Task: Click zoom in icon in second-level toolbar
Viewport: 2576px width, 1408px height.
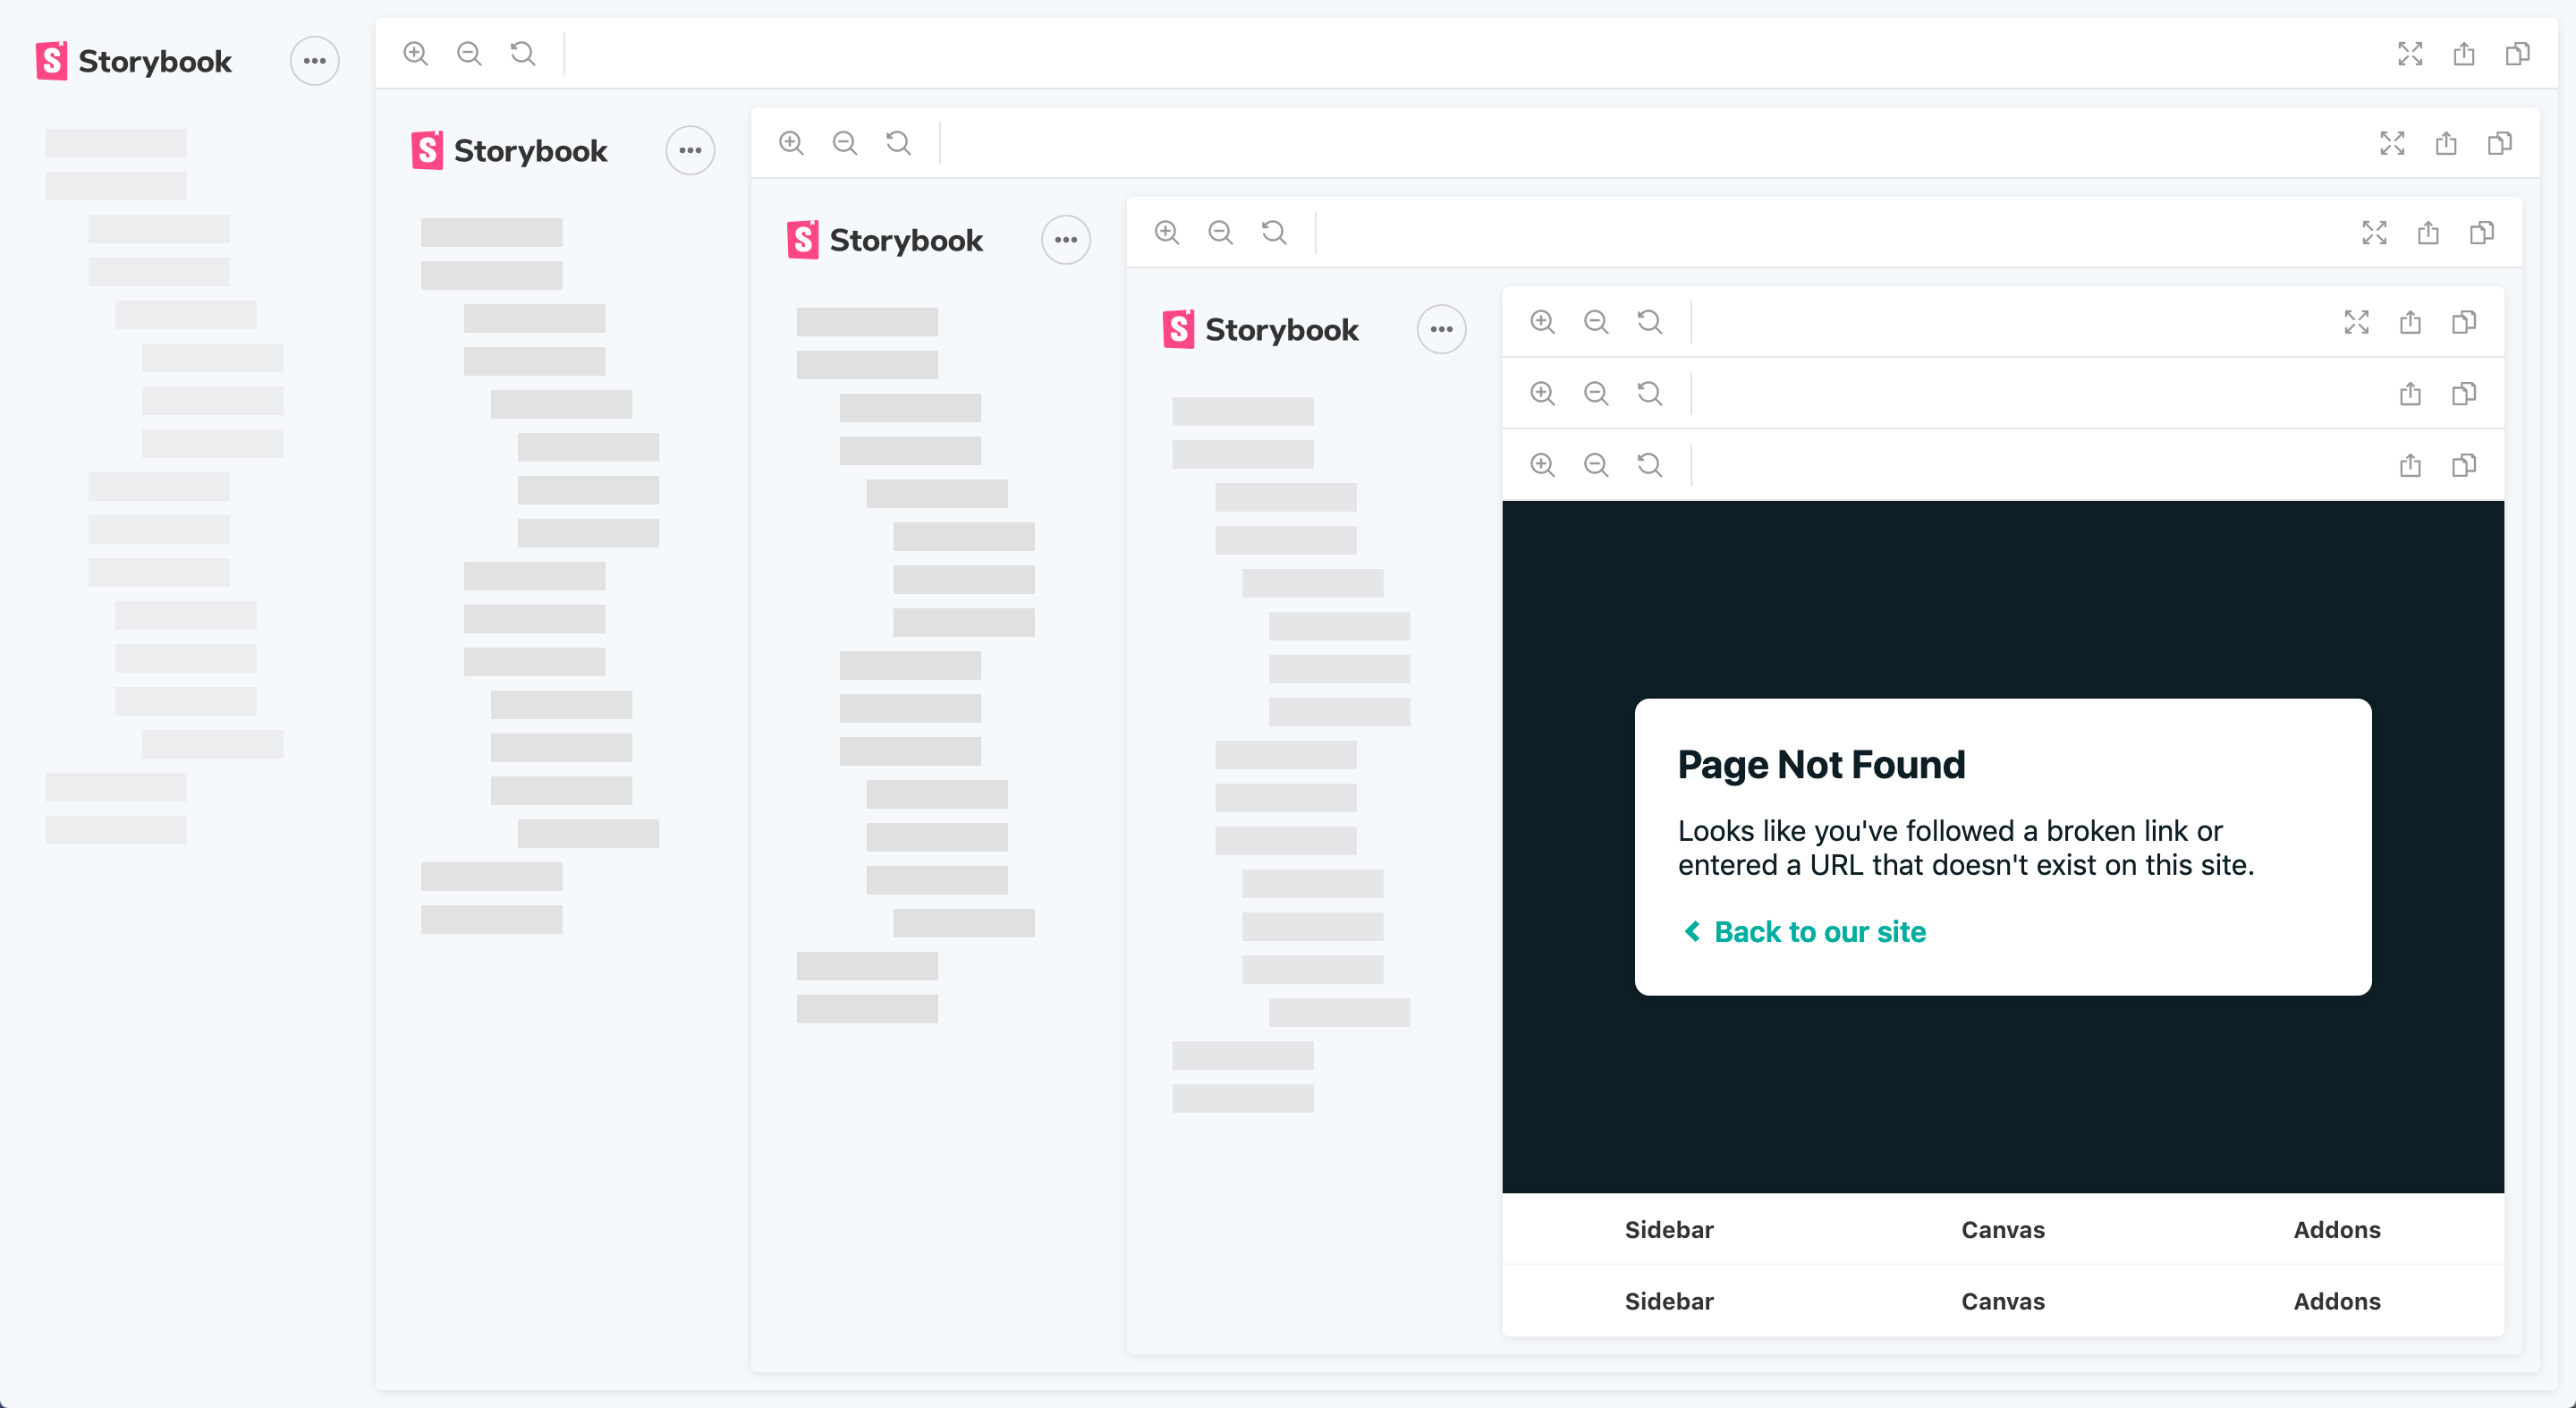Action: point(791,143)
